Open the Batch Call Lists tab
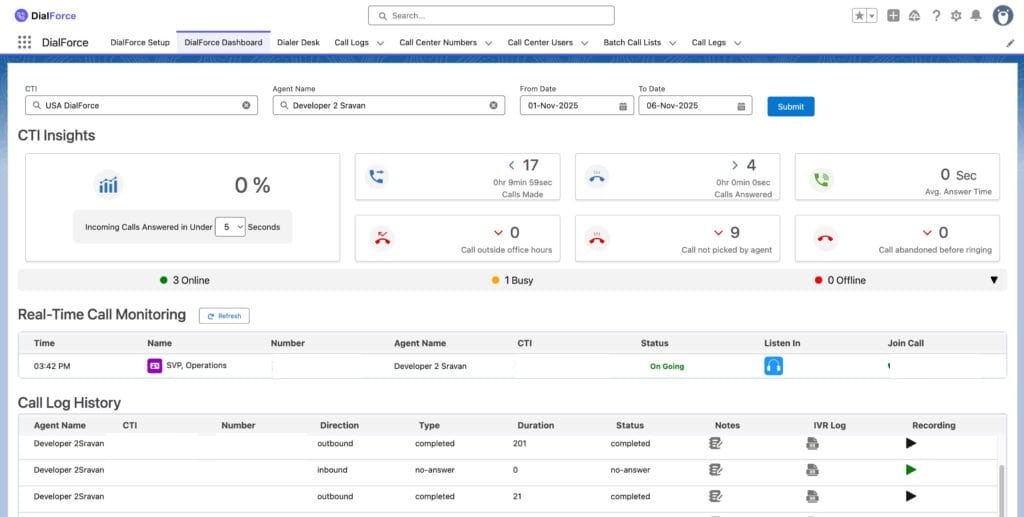The height and width of the screenshot is (517, 1024). [632, 42]
